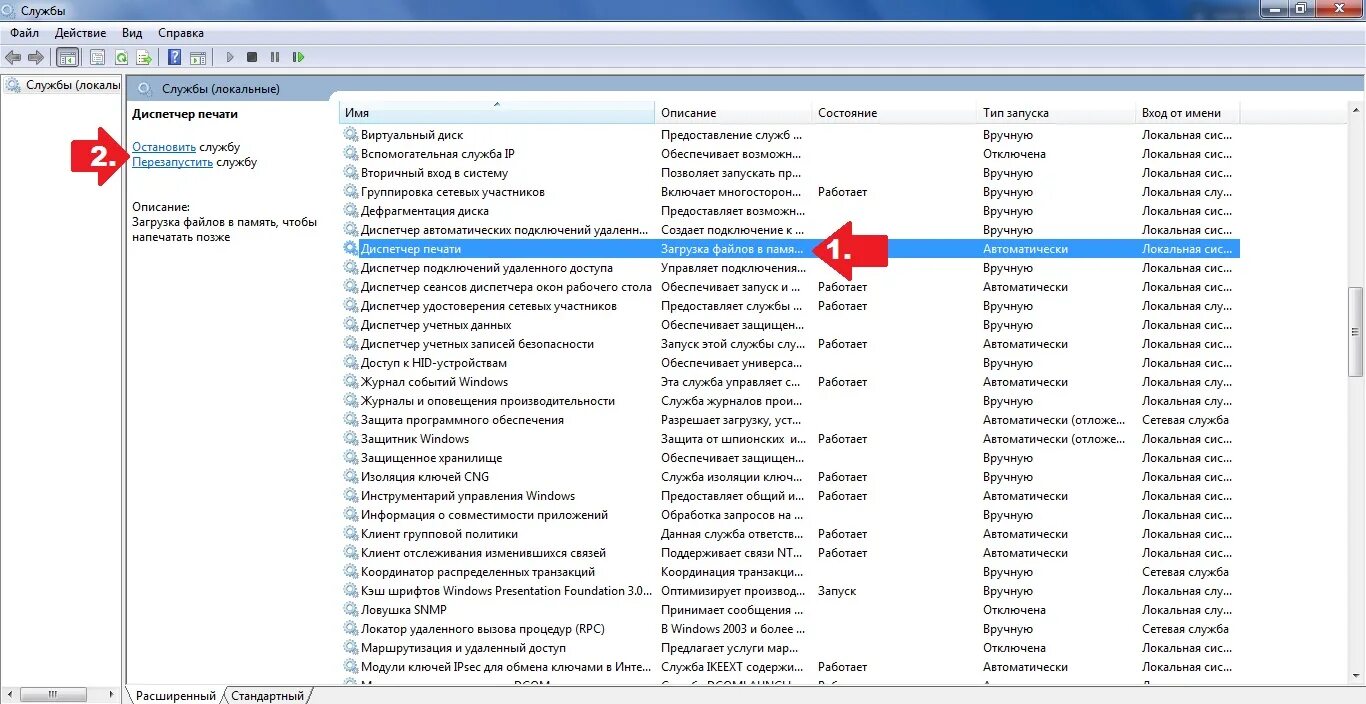Select Диспетчер автоматических подключений удаленного доступа
Screen dimensions: 1366x704
click(505, 230)
